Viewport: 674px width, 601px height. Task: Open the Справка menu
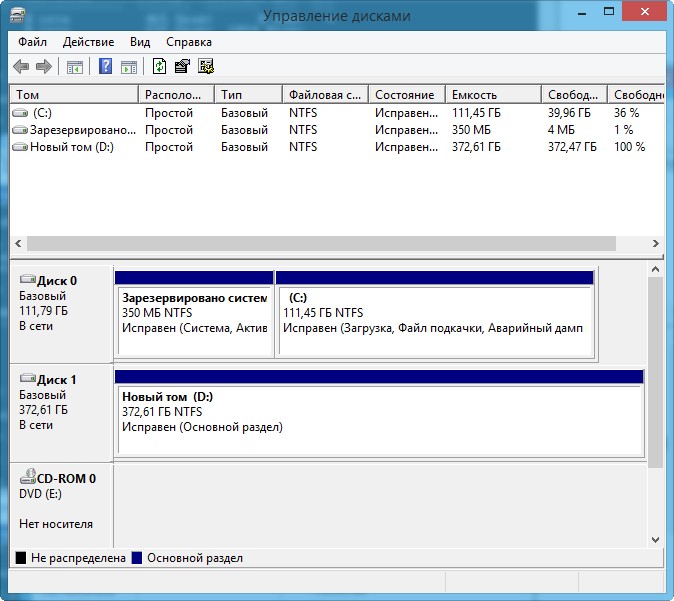(x=188, y=42)
